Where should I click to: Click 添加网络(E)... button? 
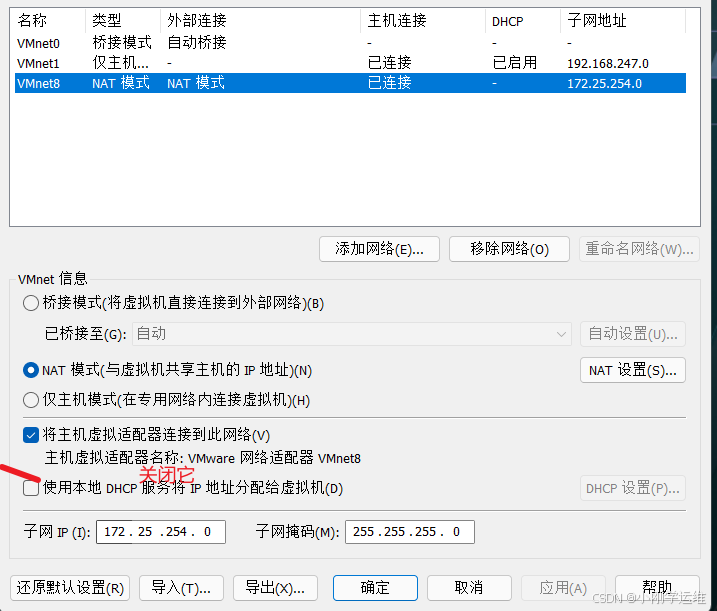379,249
